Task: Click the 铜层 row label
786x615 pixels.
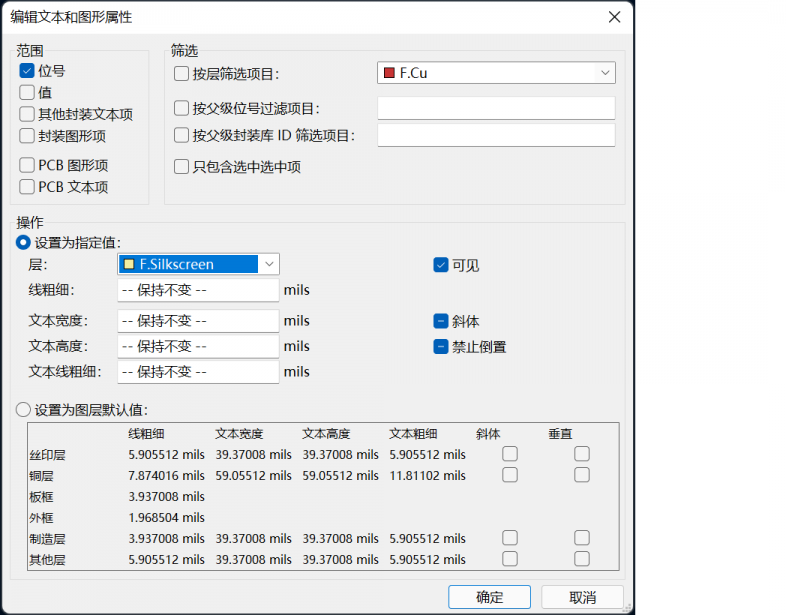Action: click(x=41, y=476)
